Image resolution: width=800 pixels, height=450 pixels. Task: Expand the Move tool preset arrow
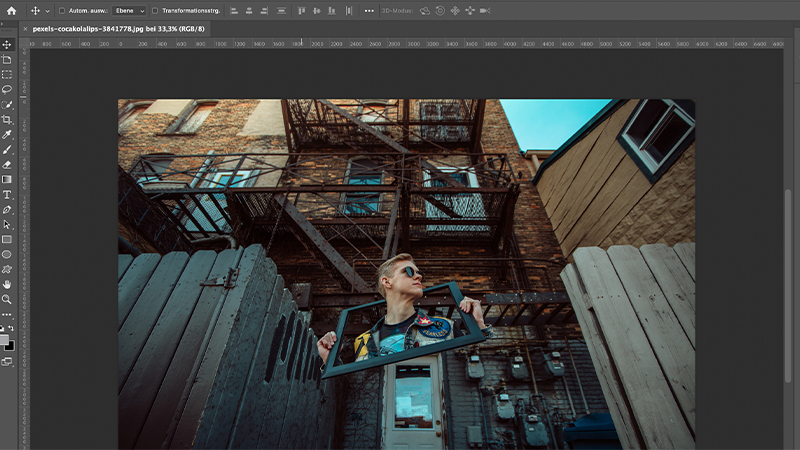48,10
